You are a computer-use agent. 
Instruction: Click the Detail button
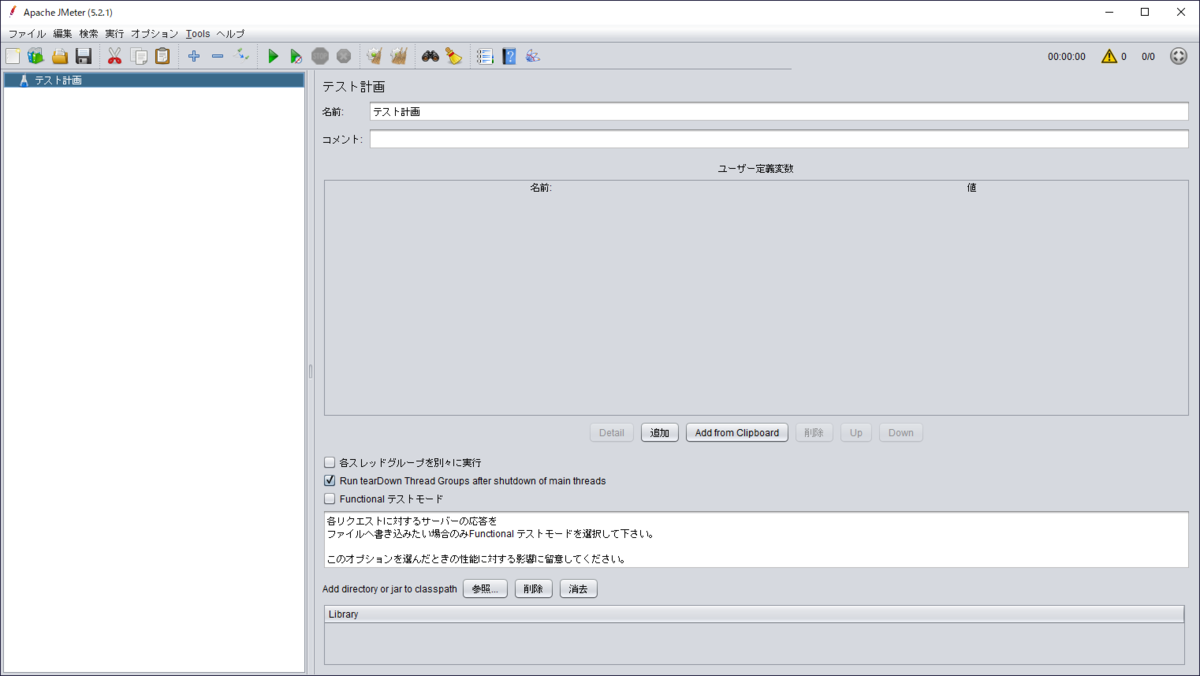(612, 433)
